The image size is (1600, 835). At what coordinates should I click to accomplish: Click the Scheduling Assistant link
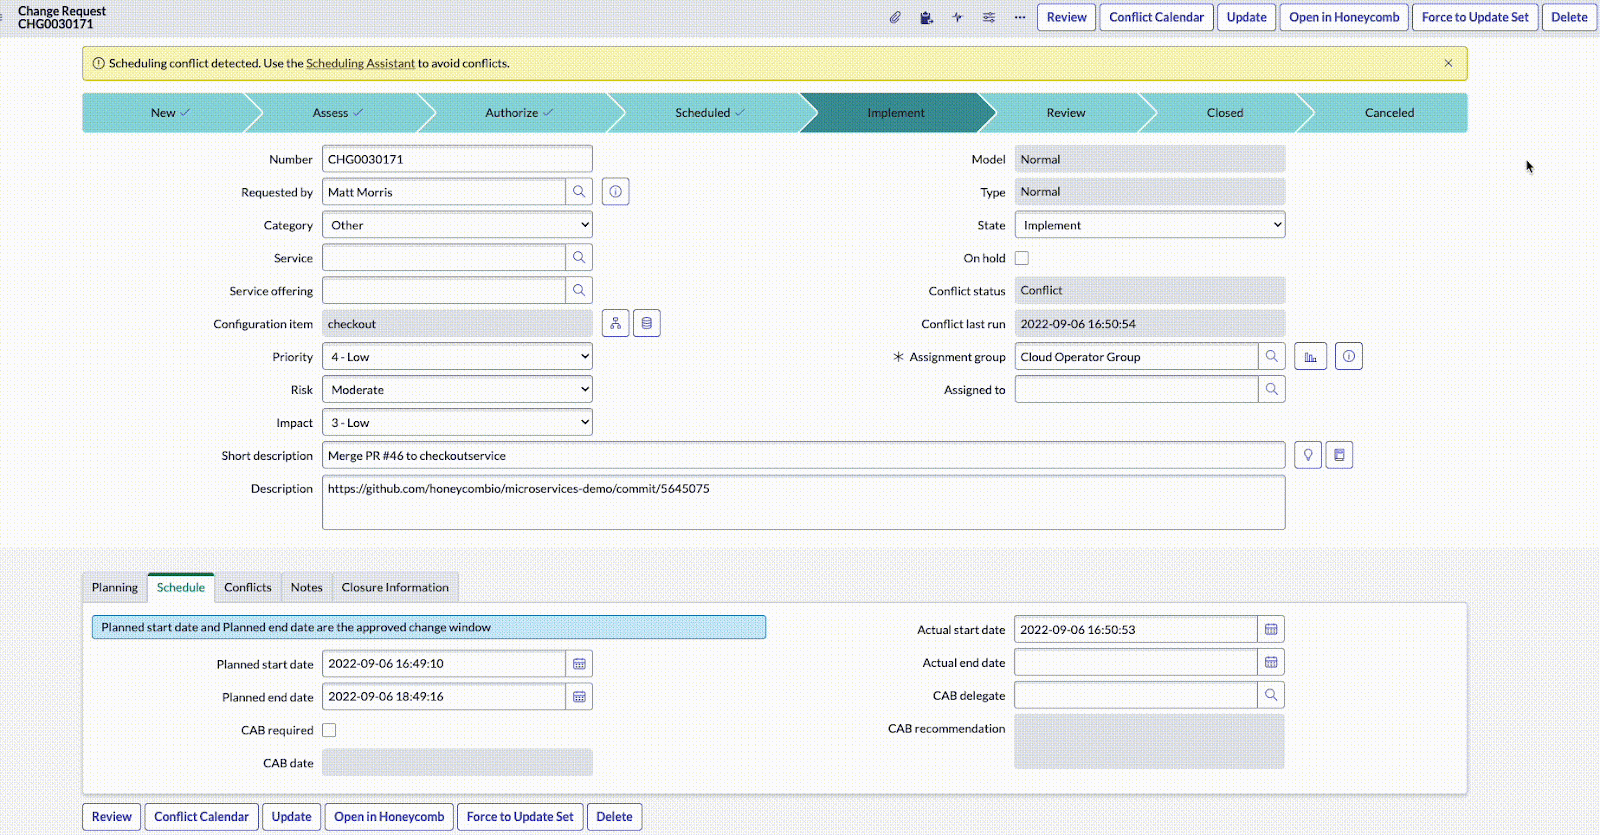(360, 63)
